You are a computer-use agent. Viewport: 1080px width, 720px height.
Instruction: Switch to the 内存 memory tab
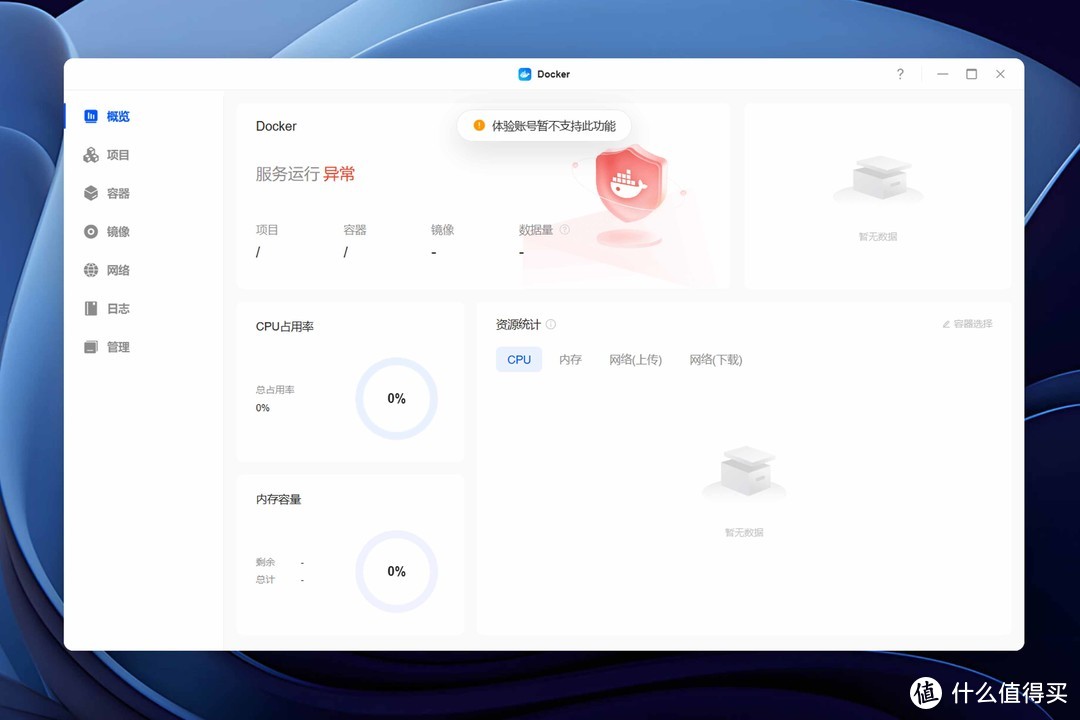pos(569,359)
